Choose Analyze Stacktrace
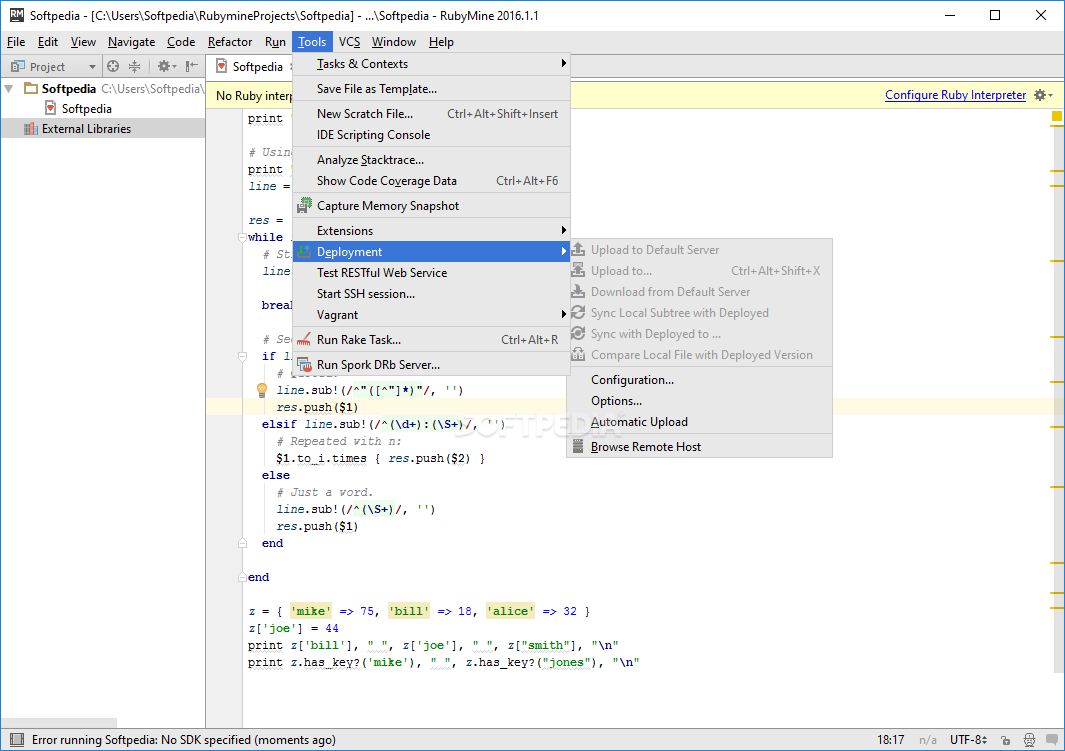Screen dimensions: 1065x751 (431, 160)
